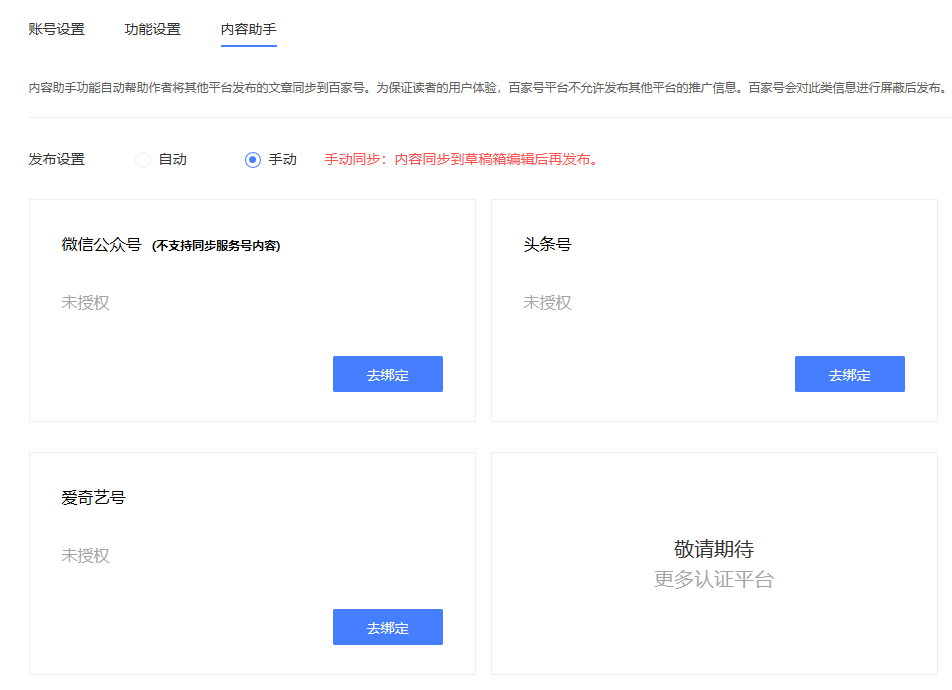Viewport: 952px width, 690px height.
Task: Bind the 爱奇艺号 account via 去绑定
Action: (387, 627)
